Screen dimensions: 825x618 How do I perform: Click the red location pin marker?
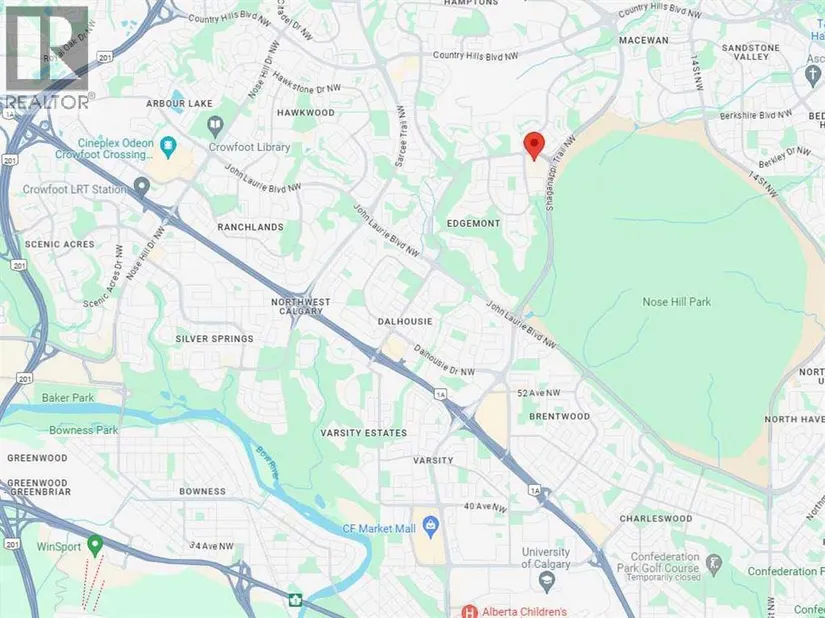(x=534, y=146)
